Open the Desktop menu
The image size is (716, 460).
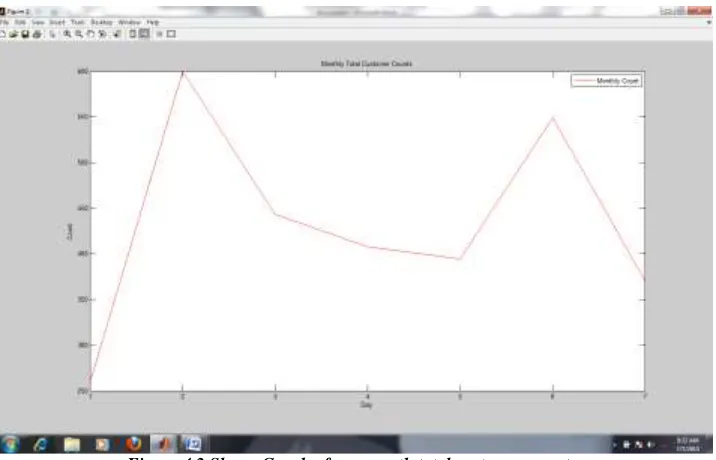(101, 22)
